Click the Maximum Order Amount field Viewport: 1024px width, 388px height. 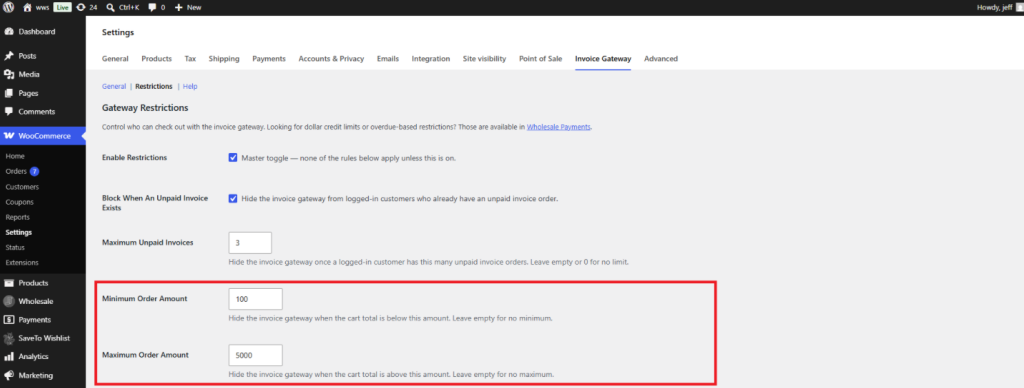pyautogui.click(x=255, y=355)
